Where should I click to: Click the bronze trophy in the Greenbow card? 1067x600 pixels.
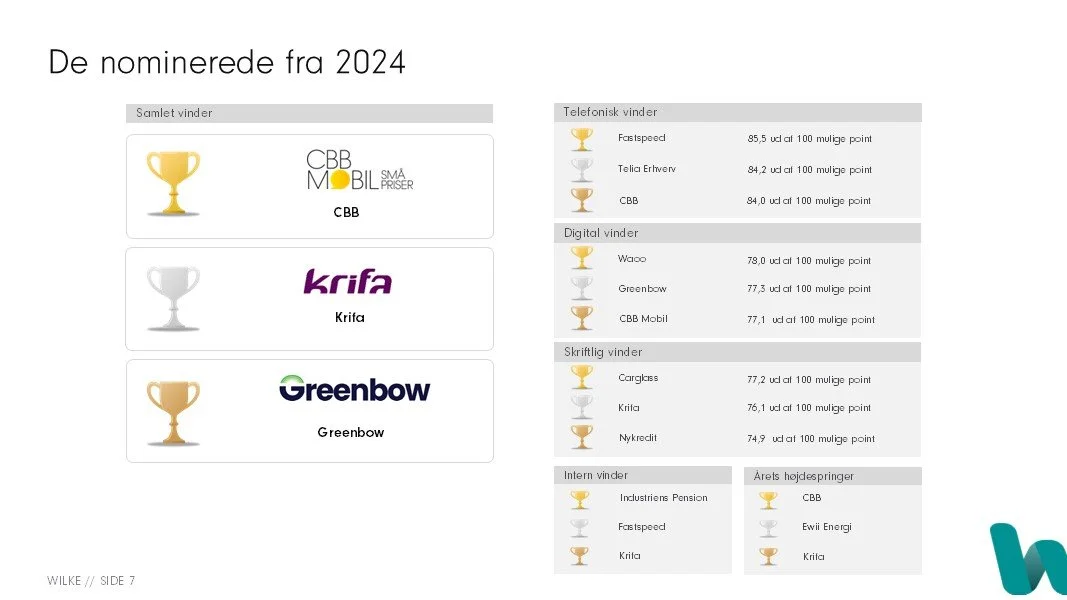[174, 414]
